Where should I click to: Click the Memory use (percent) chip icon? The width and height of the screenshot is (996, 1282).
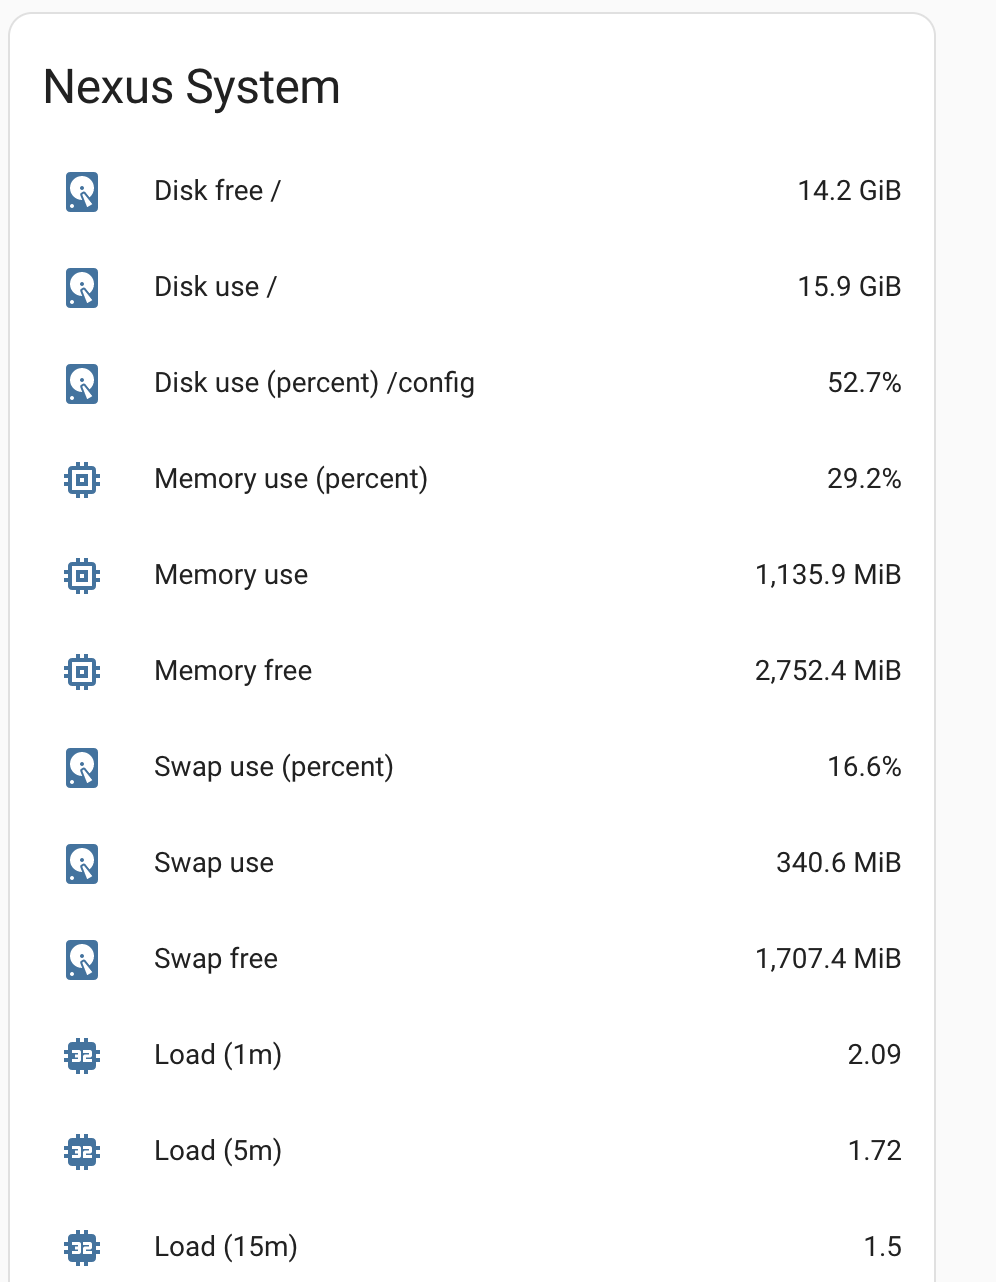[82, 479]
